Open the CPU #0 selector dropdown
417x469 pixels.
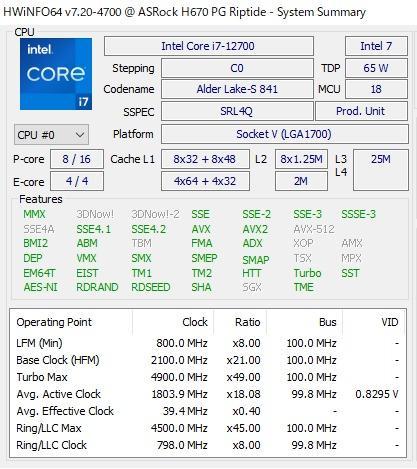tap(51, 135)
